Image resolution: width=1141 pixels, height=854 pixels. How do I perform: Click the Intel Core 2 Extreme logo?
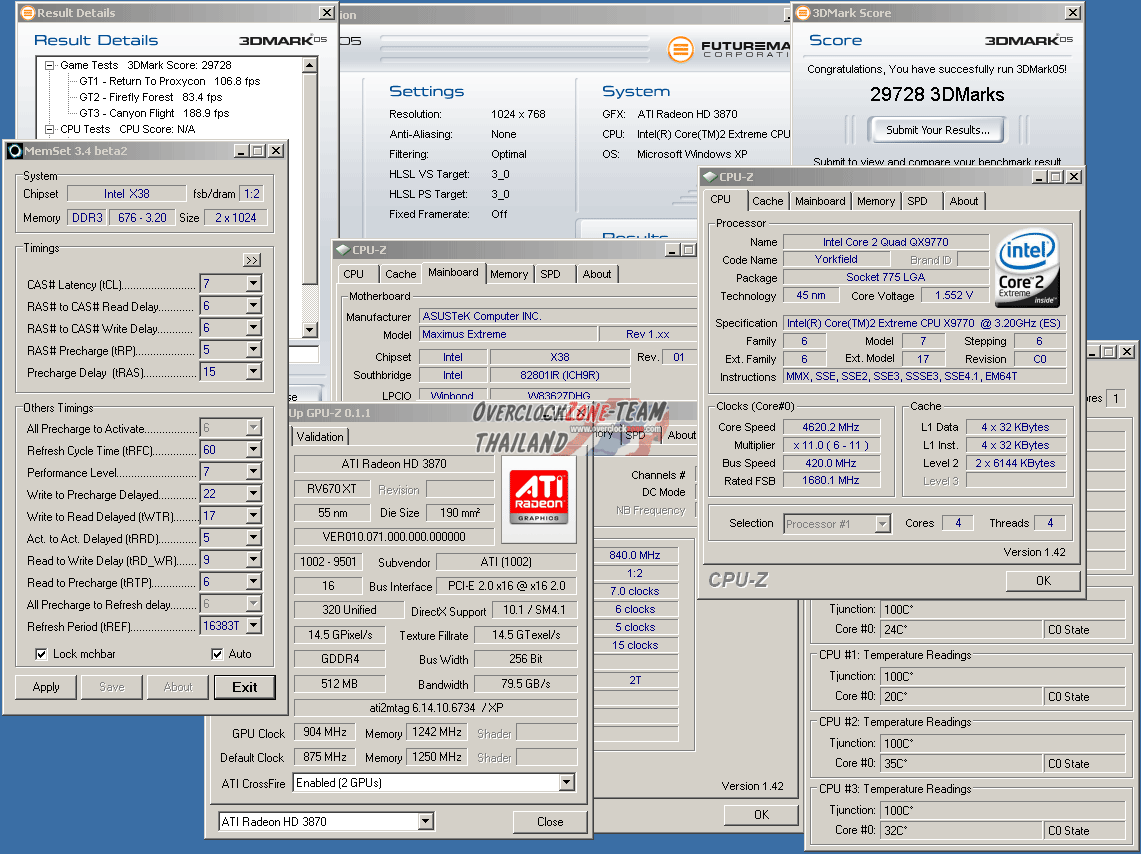click(1027, 268)
